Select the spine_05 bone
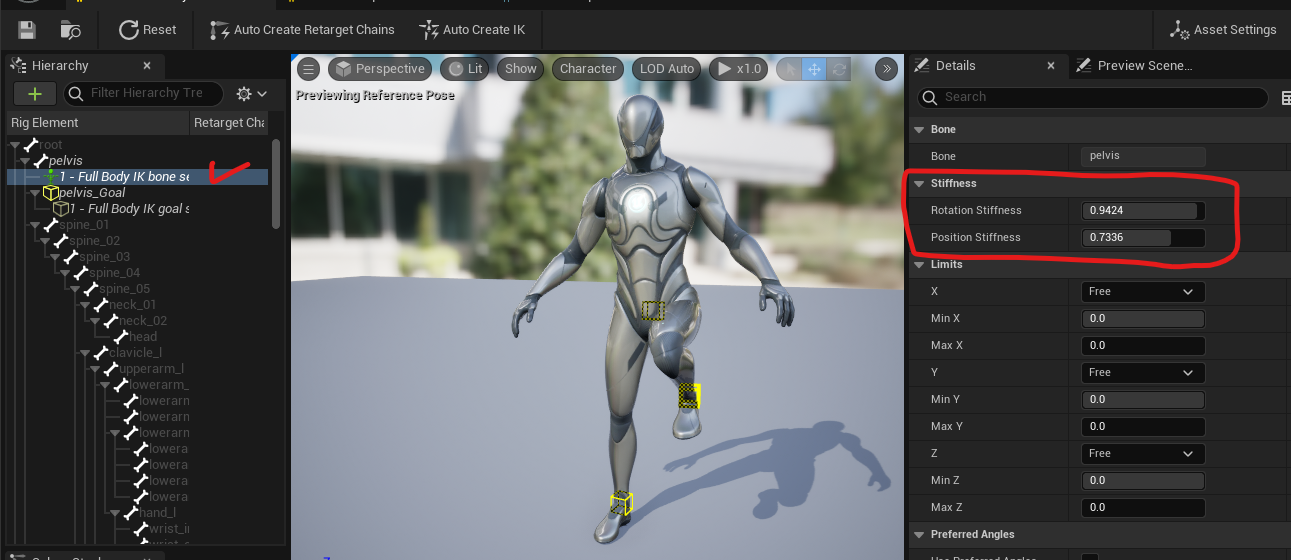The image size is (1291, 560). 124,288
